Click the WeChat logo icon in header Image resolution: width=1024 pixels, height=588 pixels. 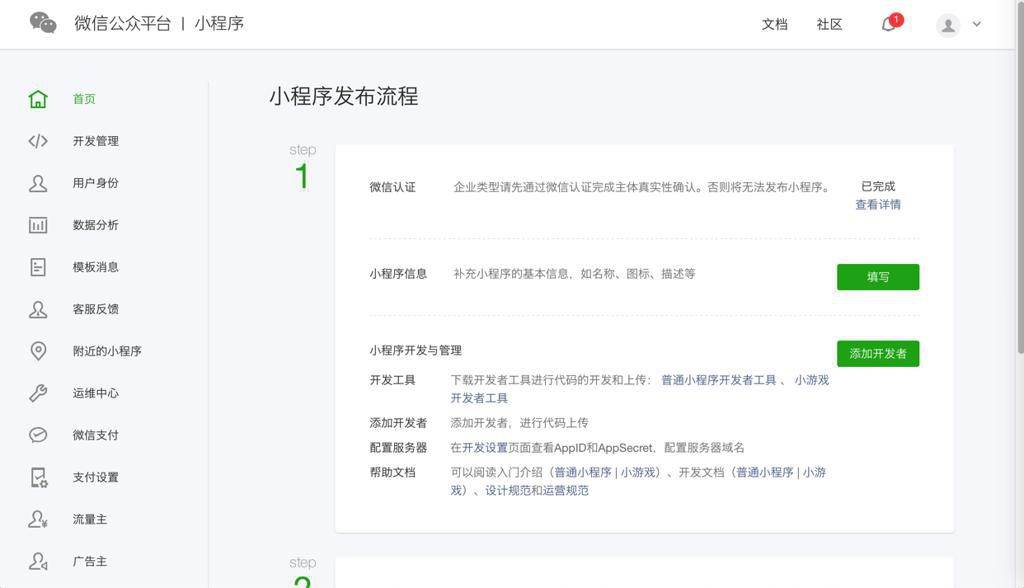click(43, 23)
